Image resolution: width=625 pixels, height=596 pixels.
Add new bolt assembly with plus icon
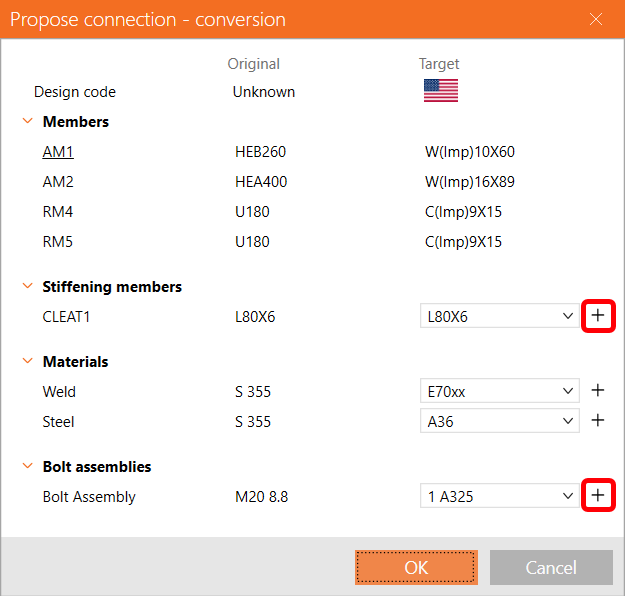(598, 495)
